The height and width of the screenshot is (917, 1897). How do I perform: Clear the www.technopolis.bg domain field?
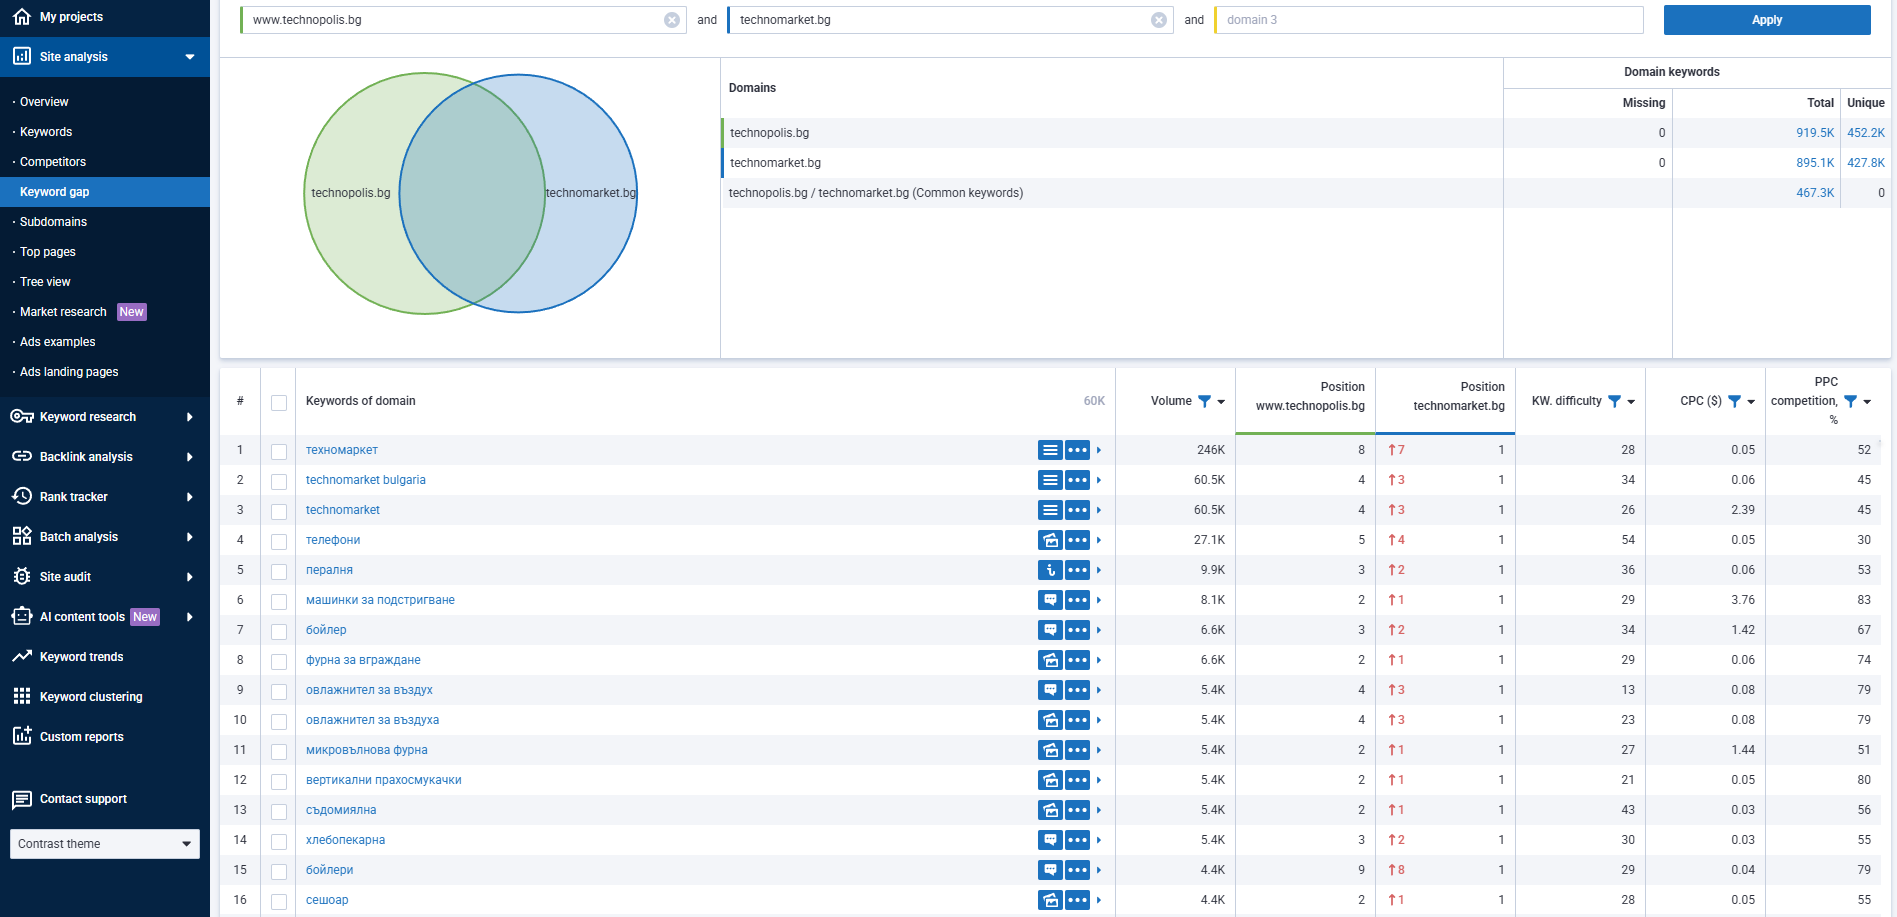[672, 20]
